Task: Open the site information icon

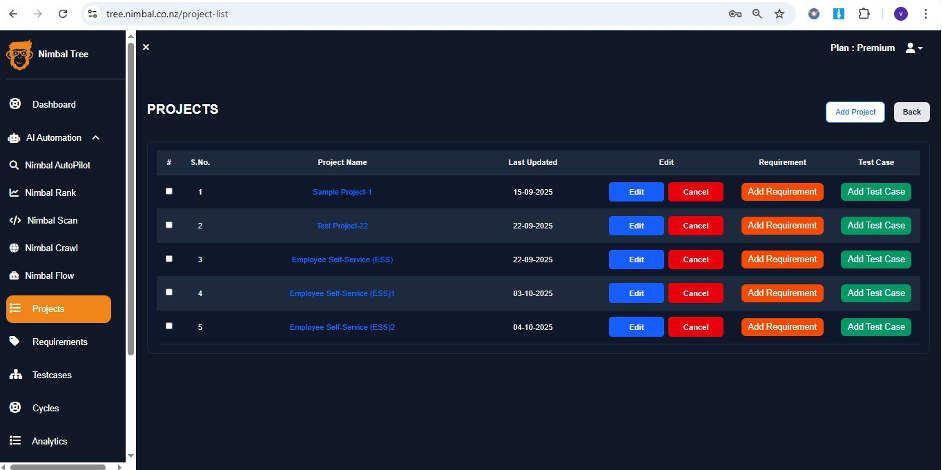Action: [x=92, y=14]
